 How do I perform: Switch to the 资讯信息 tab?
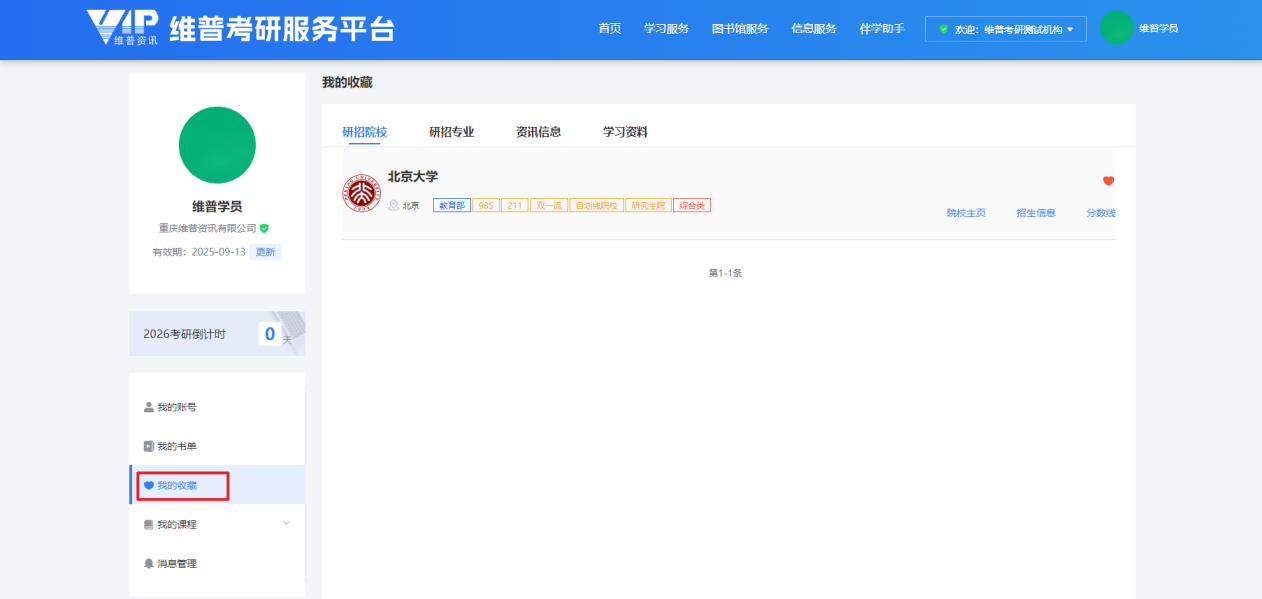[538, 132]
